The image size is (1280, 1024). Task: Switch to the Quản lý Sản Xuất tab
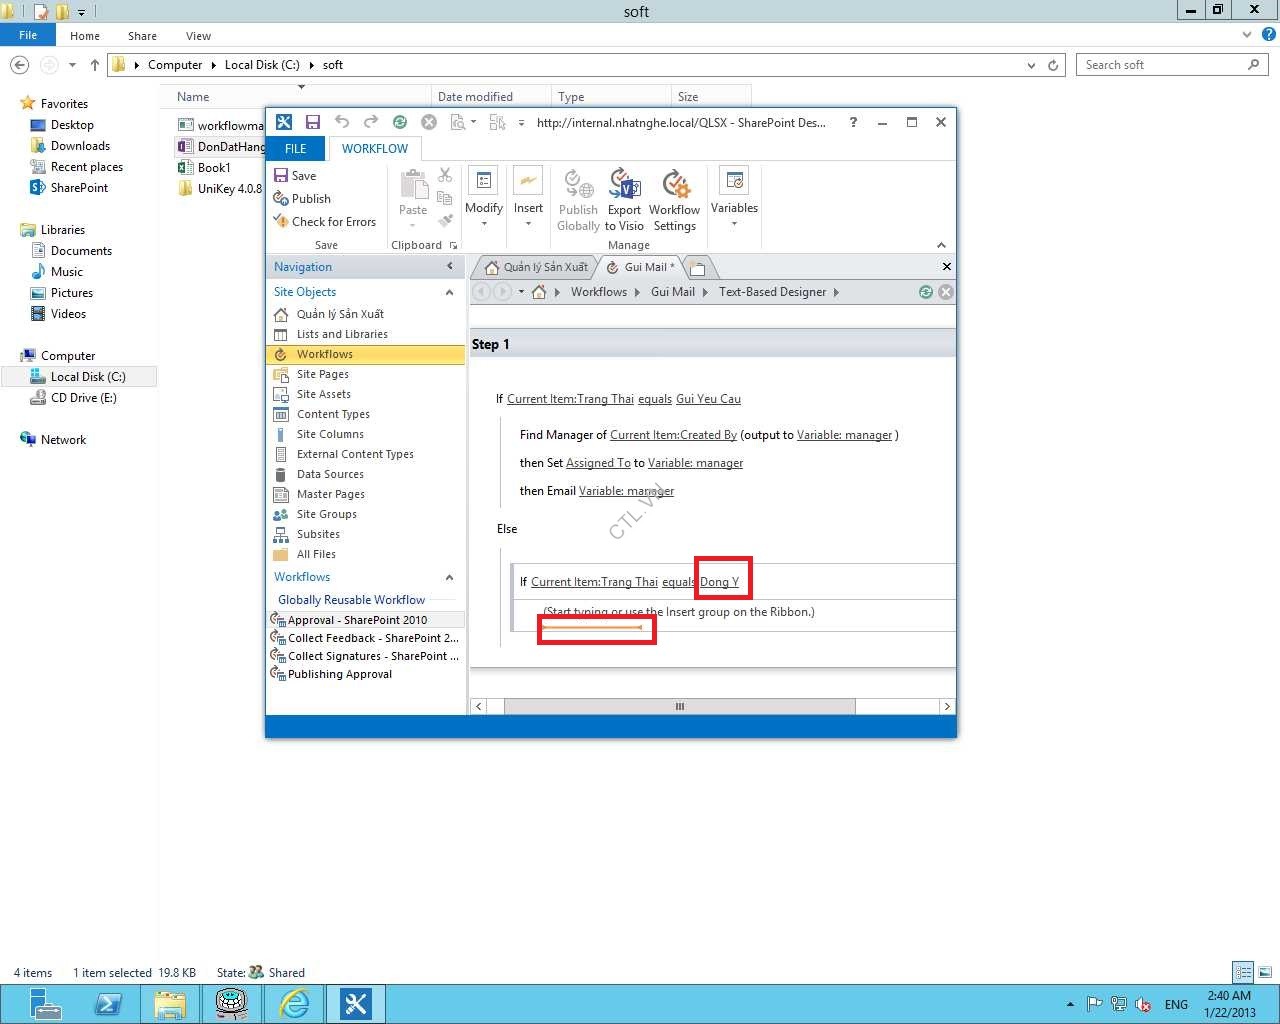point(536,267)
